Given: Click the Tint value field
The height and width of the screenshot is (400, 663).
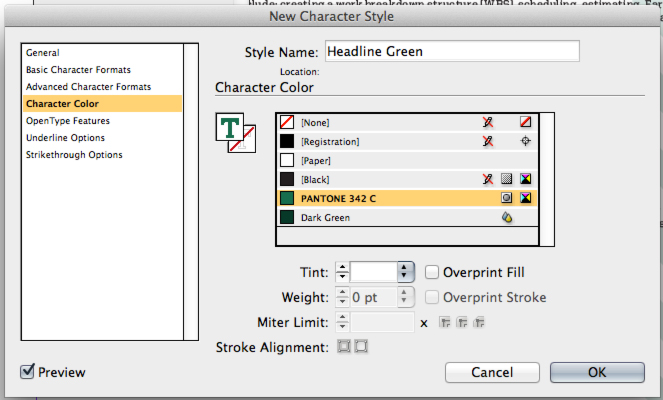Looking at the screenshot, I should point(374,272).
